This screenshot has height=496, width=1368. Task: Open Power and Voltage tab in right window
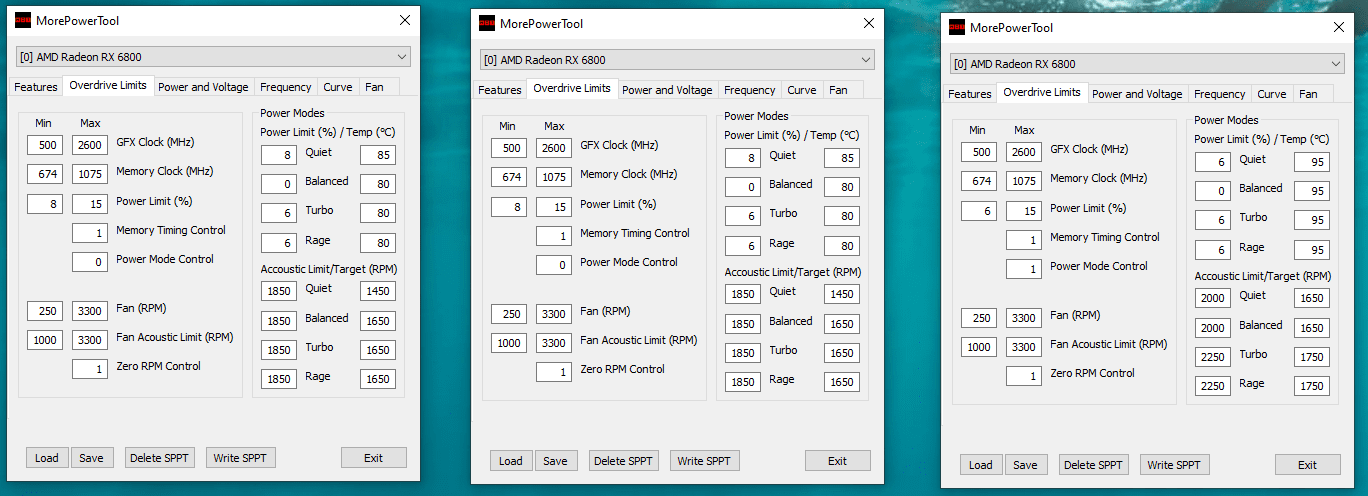point(1137,94)
